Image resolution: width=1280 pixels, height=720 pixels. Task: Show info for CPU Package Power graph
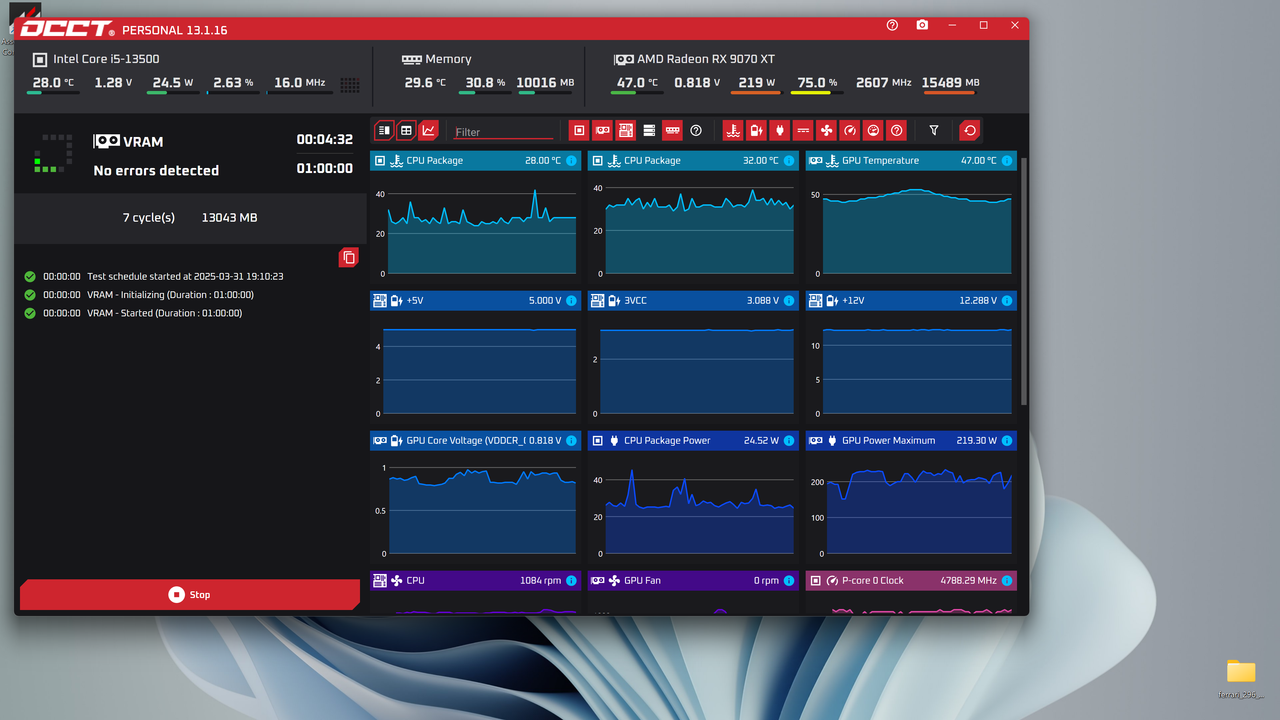click(x=789, y=440)
